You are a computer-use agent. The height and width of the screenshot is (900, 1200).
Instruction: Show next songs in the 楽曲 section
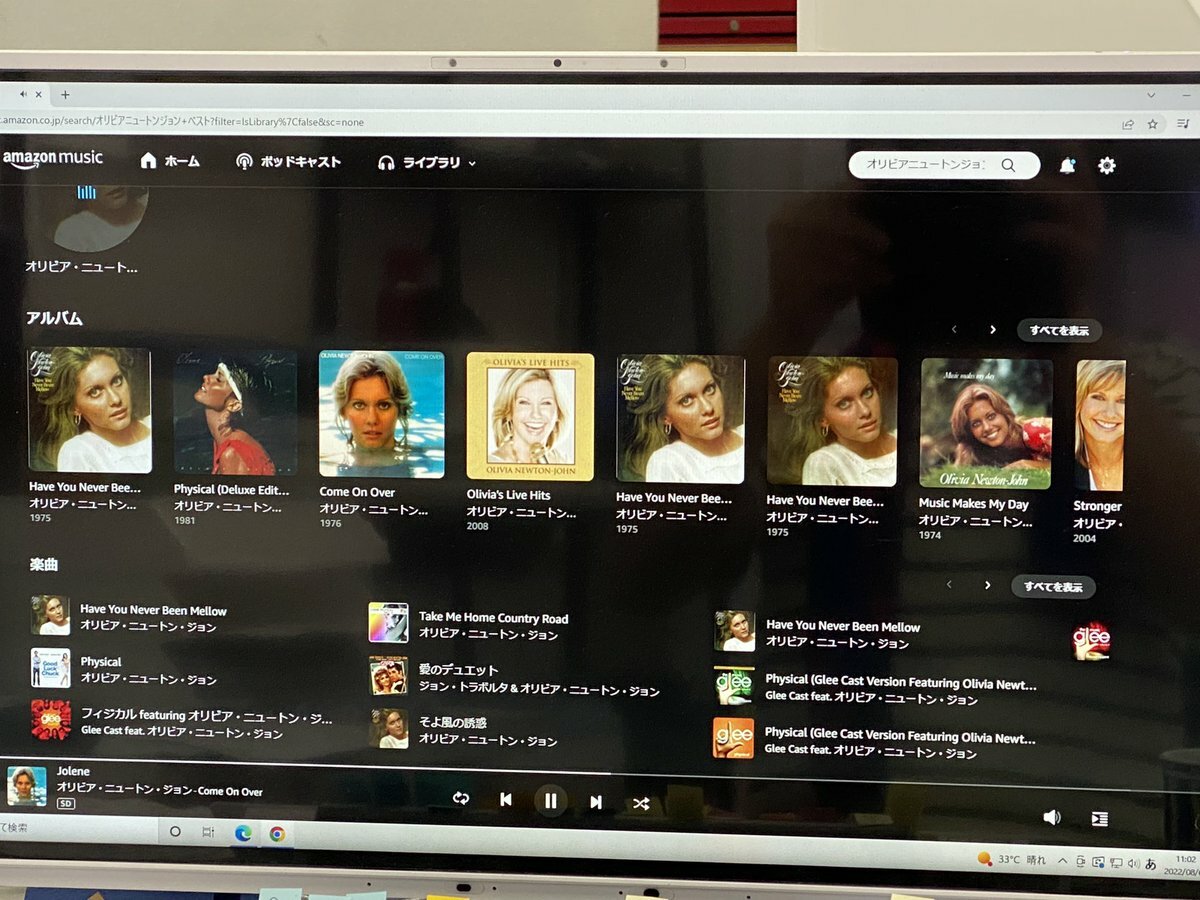(x=987, y=585)
